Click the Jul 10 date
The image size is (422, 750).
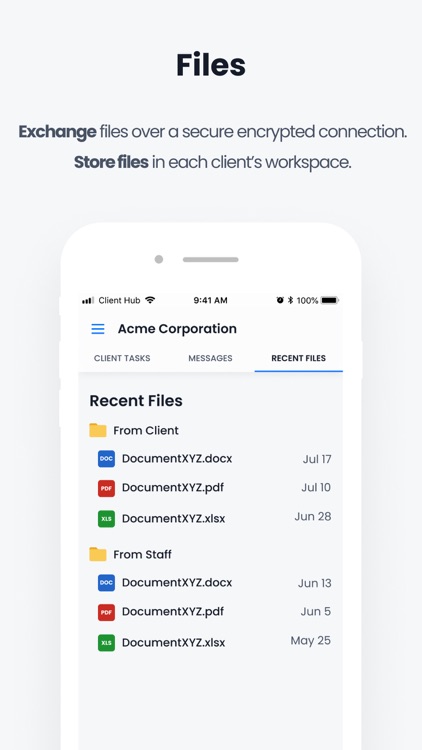316,487
